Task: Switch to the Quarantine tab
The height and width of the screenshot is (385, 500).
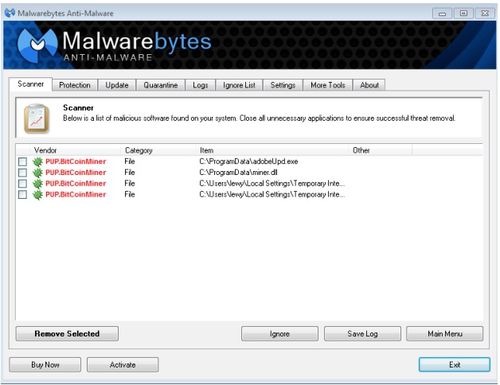Action: tap(161, 85)
